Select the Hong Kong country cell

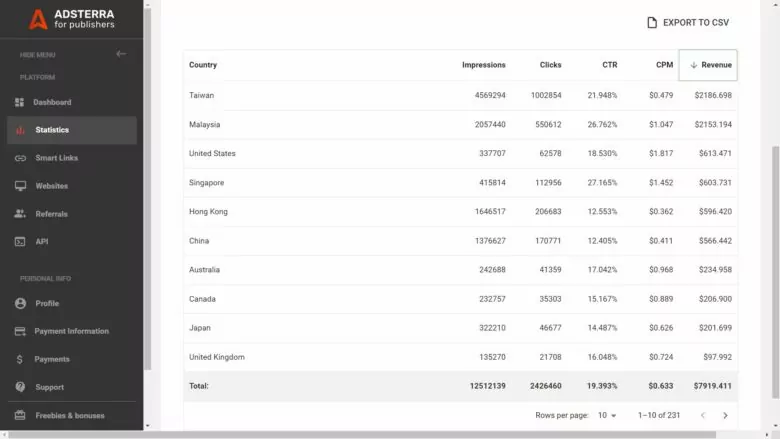pos(208,212)
